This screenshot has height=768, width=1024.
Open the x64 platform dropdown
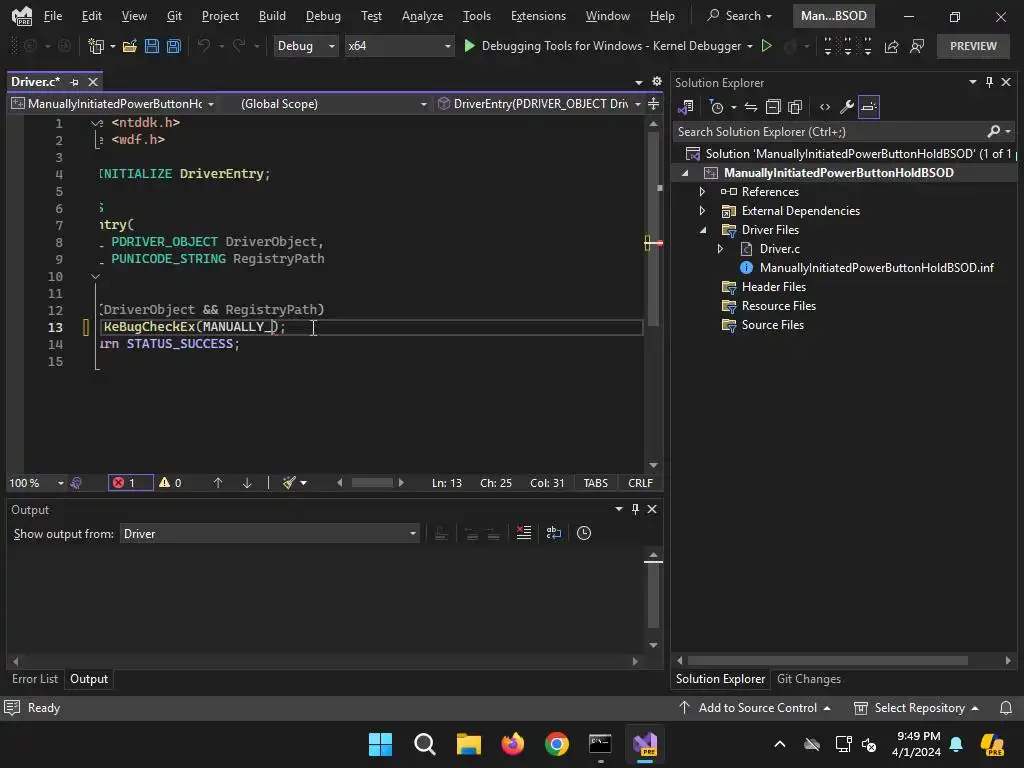[x=399, y=46]
